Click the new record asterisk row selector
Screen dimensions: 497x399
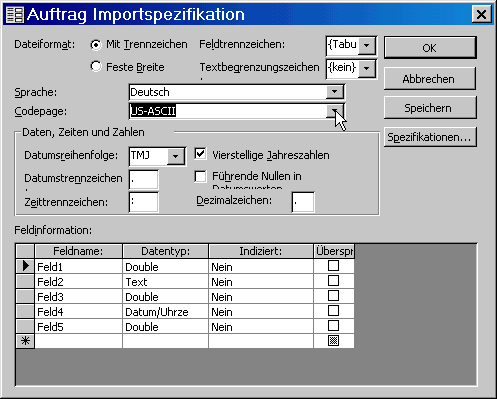pos(25,341)
